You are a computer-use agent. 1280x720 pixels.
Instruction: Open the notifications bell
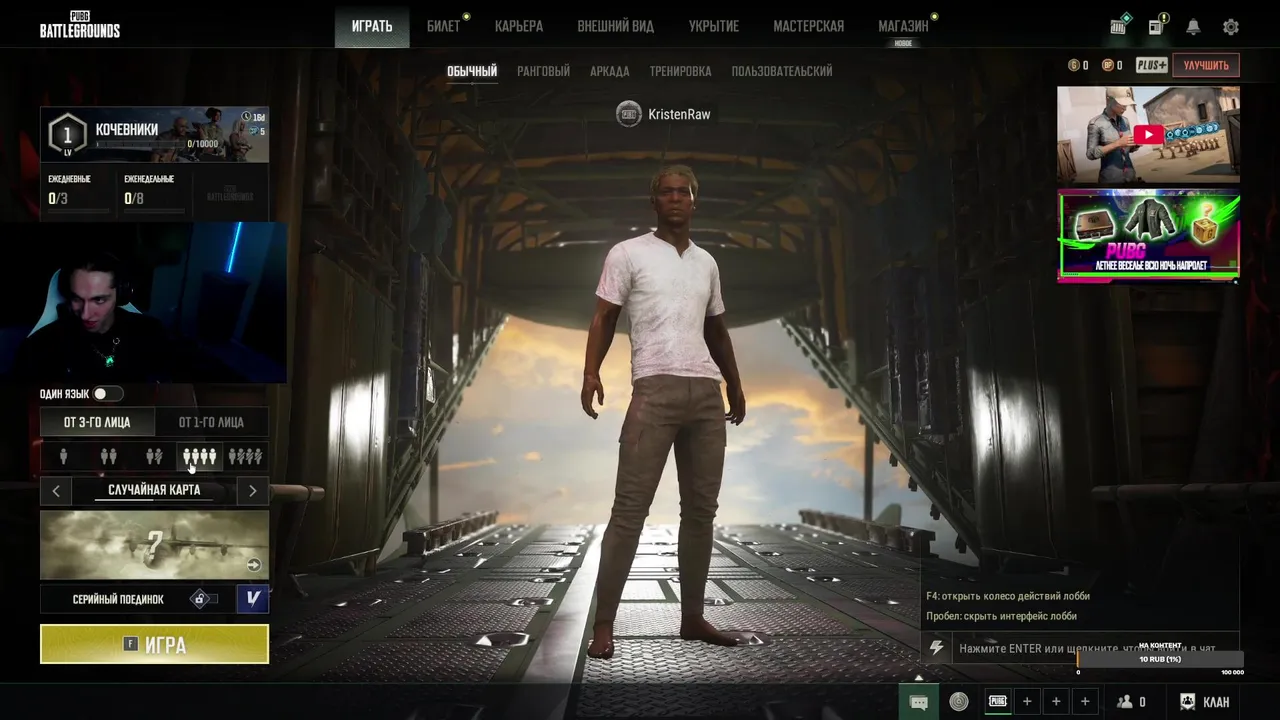(1193, 27)
